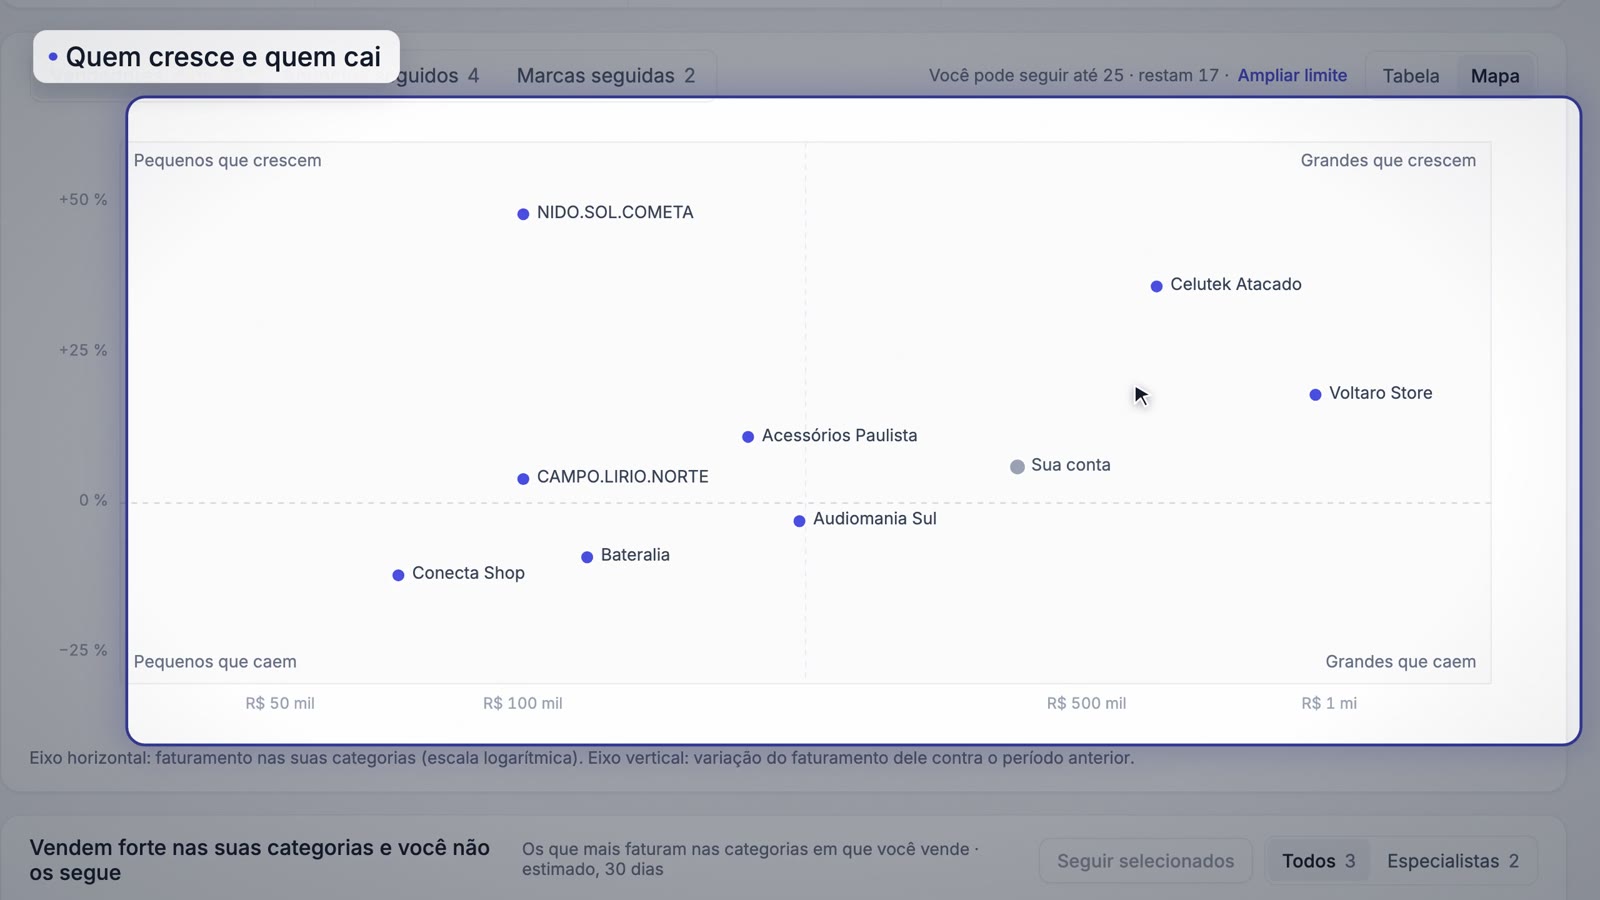
Task: Click the Grandes que crescem quadrant label
Action: click(x=1388, y=160)
